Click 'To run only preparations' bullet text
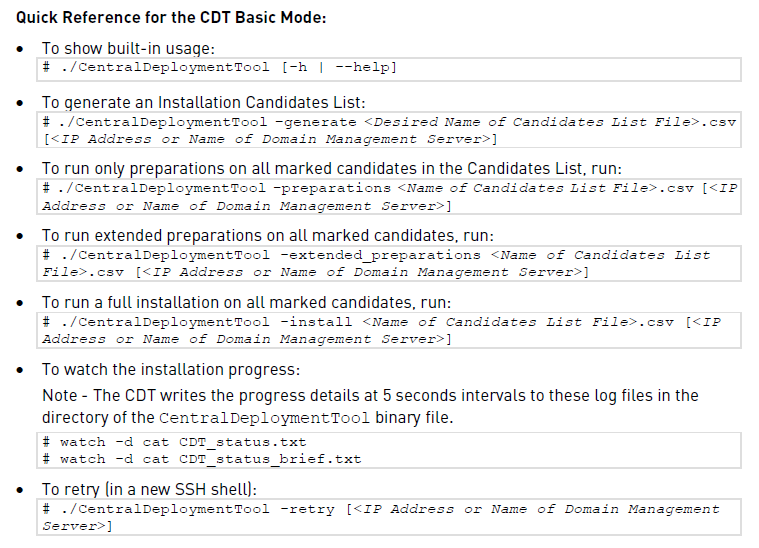Image resolution: width=759 pixels, height=548 pixels. pos(332,168)
